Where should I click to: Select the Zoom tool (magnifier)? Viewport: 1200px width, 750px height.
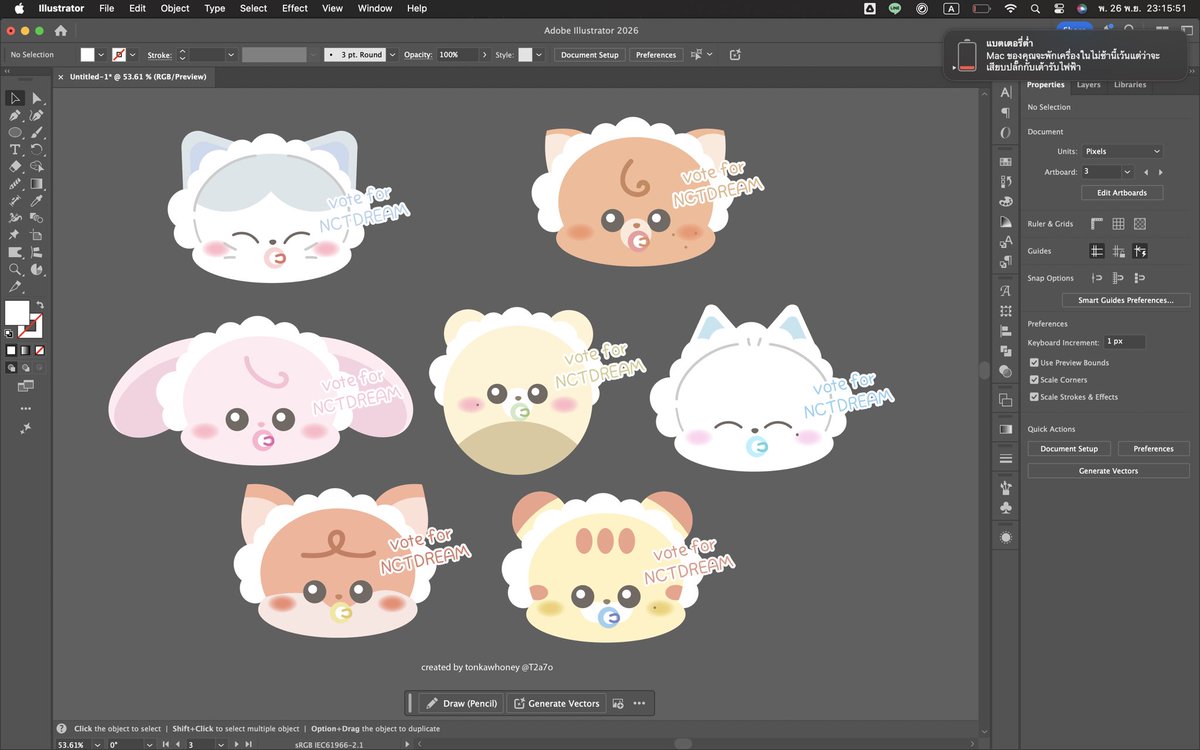tap(15, 269)
